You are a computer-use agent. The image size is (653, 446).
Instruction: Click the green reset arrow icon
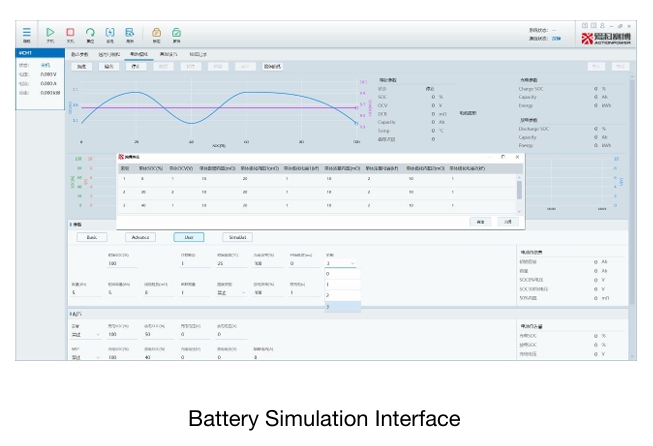tap(90, 32)
